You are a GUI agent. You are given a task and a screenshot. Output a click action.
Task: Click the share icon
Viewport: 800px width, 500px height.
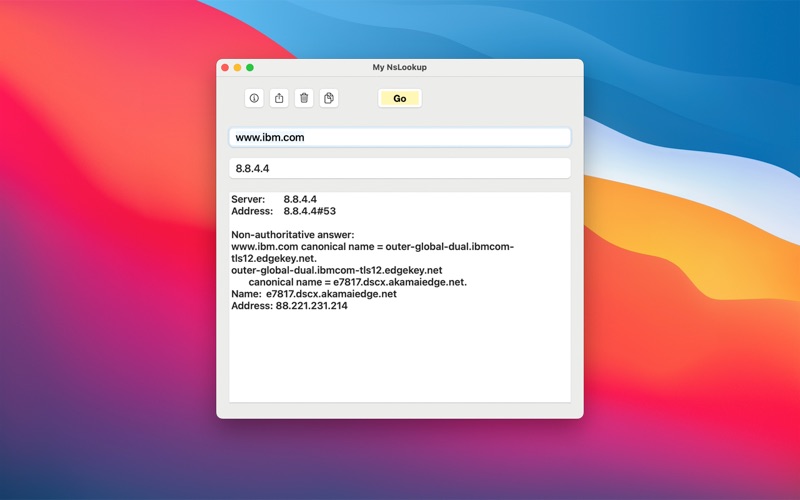click(279, 98)
